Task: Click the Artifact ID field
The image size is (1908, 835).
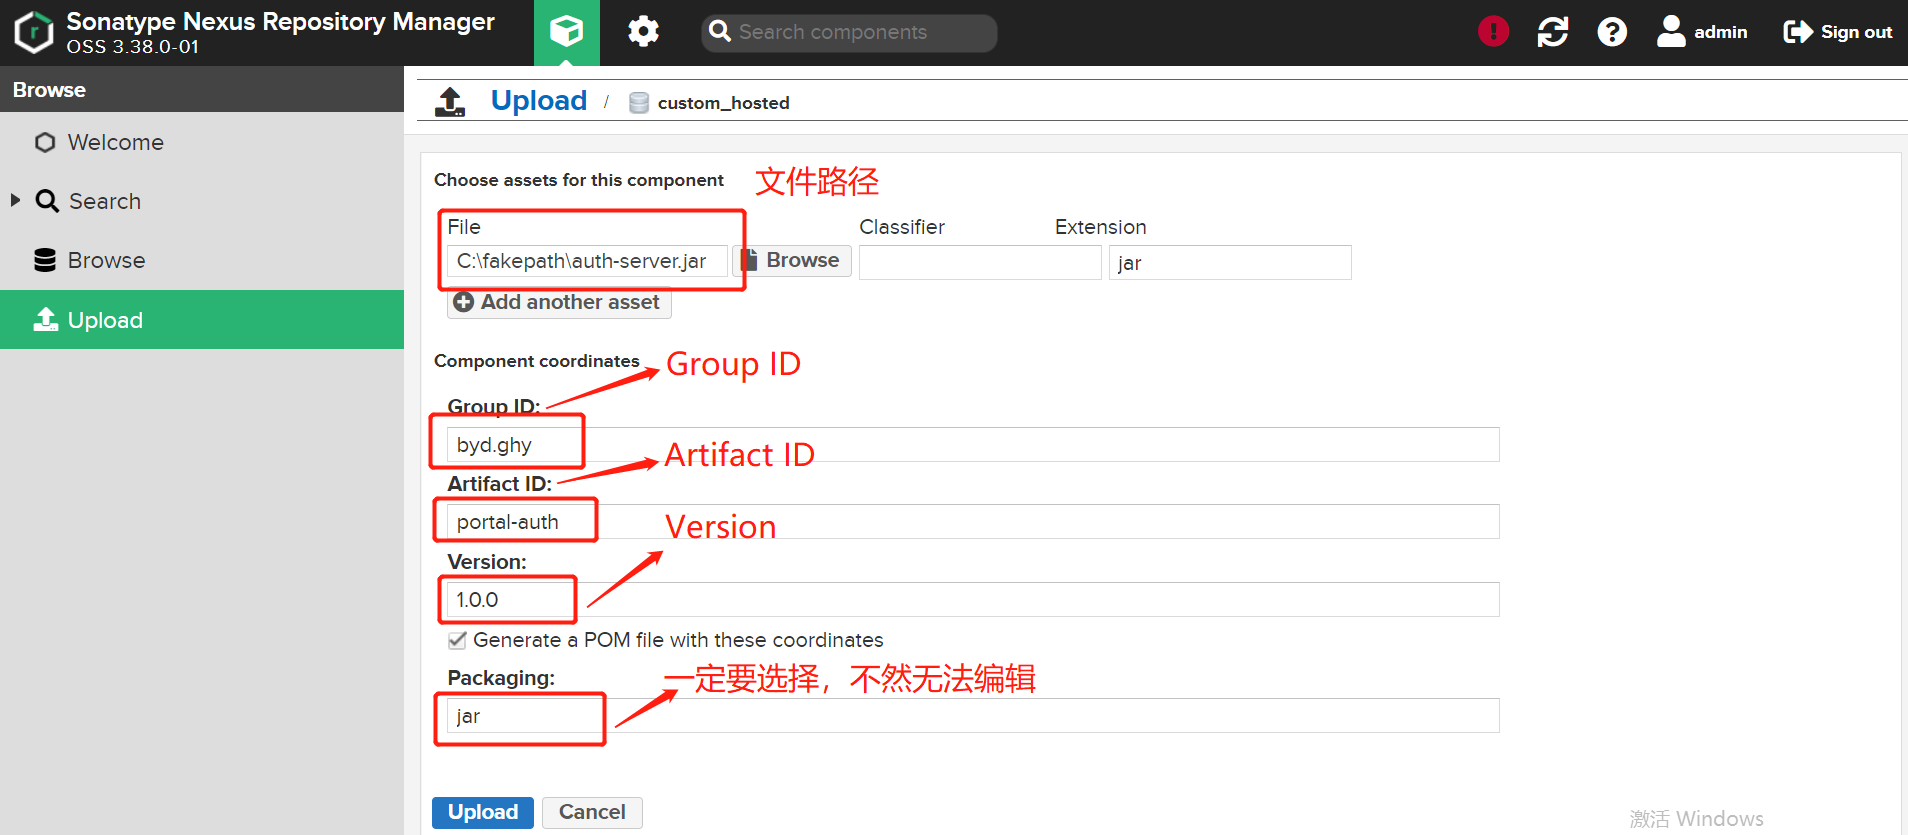Action: [x=973, y=522]
